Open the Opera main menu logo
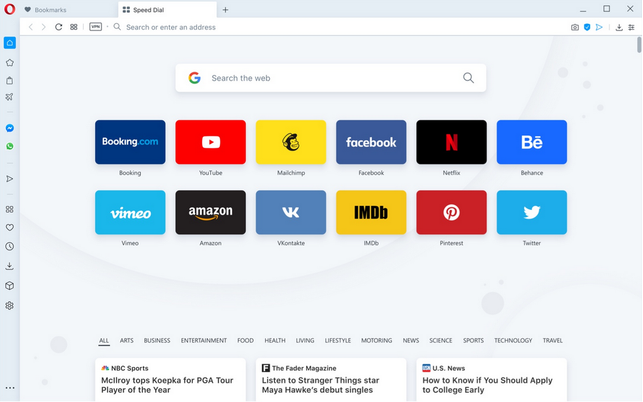Image resolution: width=643 pixels, height=402 pixels. pos(9,9)
